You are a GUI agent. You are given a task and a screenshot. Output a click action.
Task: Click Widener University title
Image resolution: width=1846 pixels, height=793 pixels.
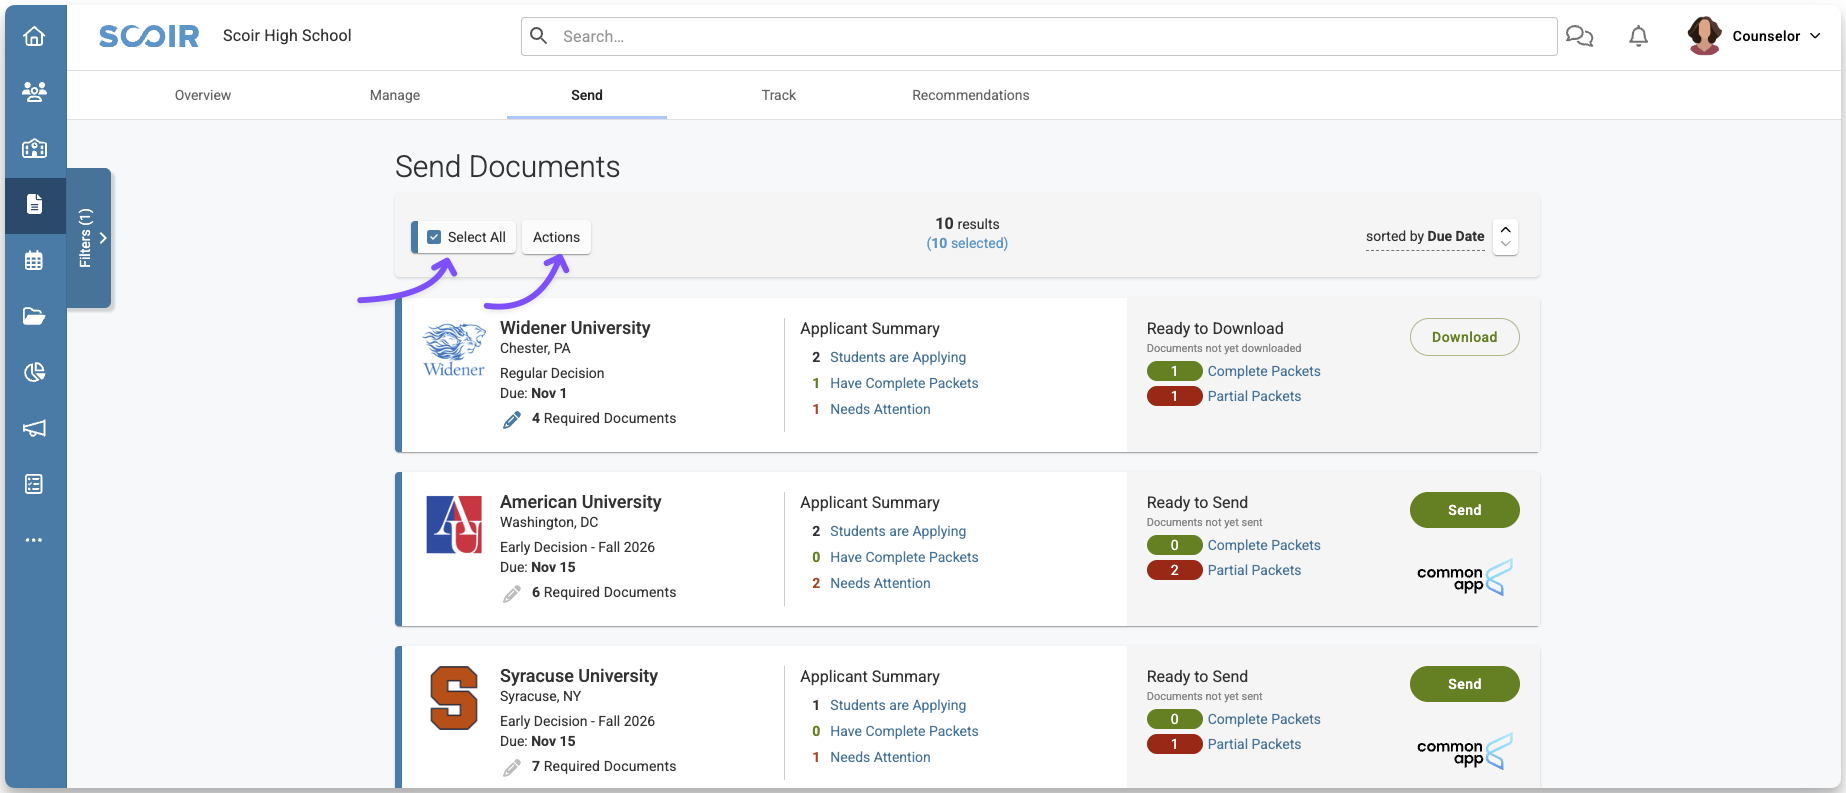pyautogui.click(x=575, y=328)
